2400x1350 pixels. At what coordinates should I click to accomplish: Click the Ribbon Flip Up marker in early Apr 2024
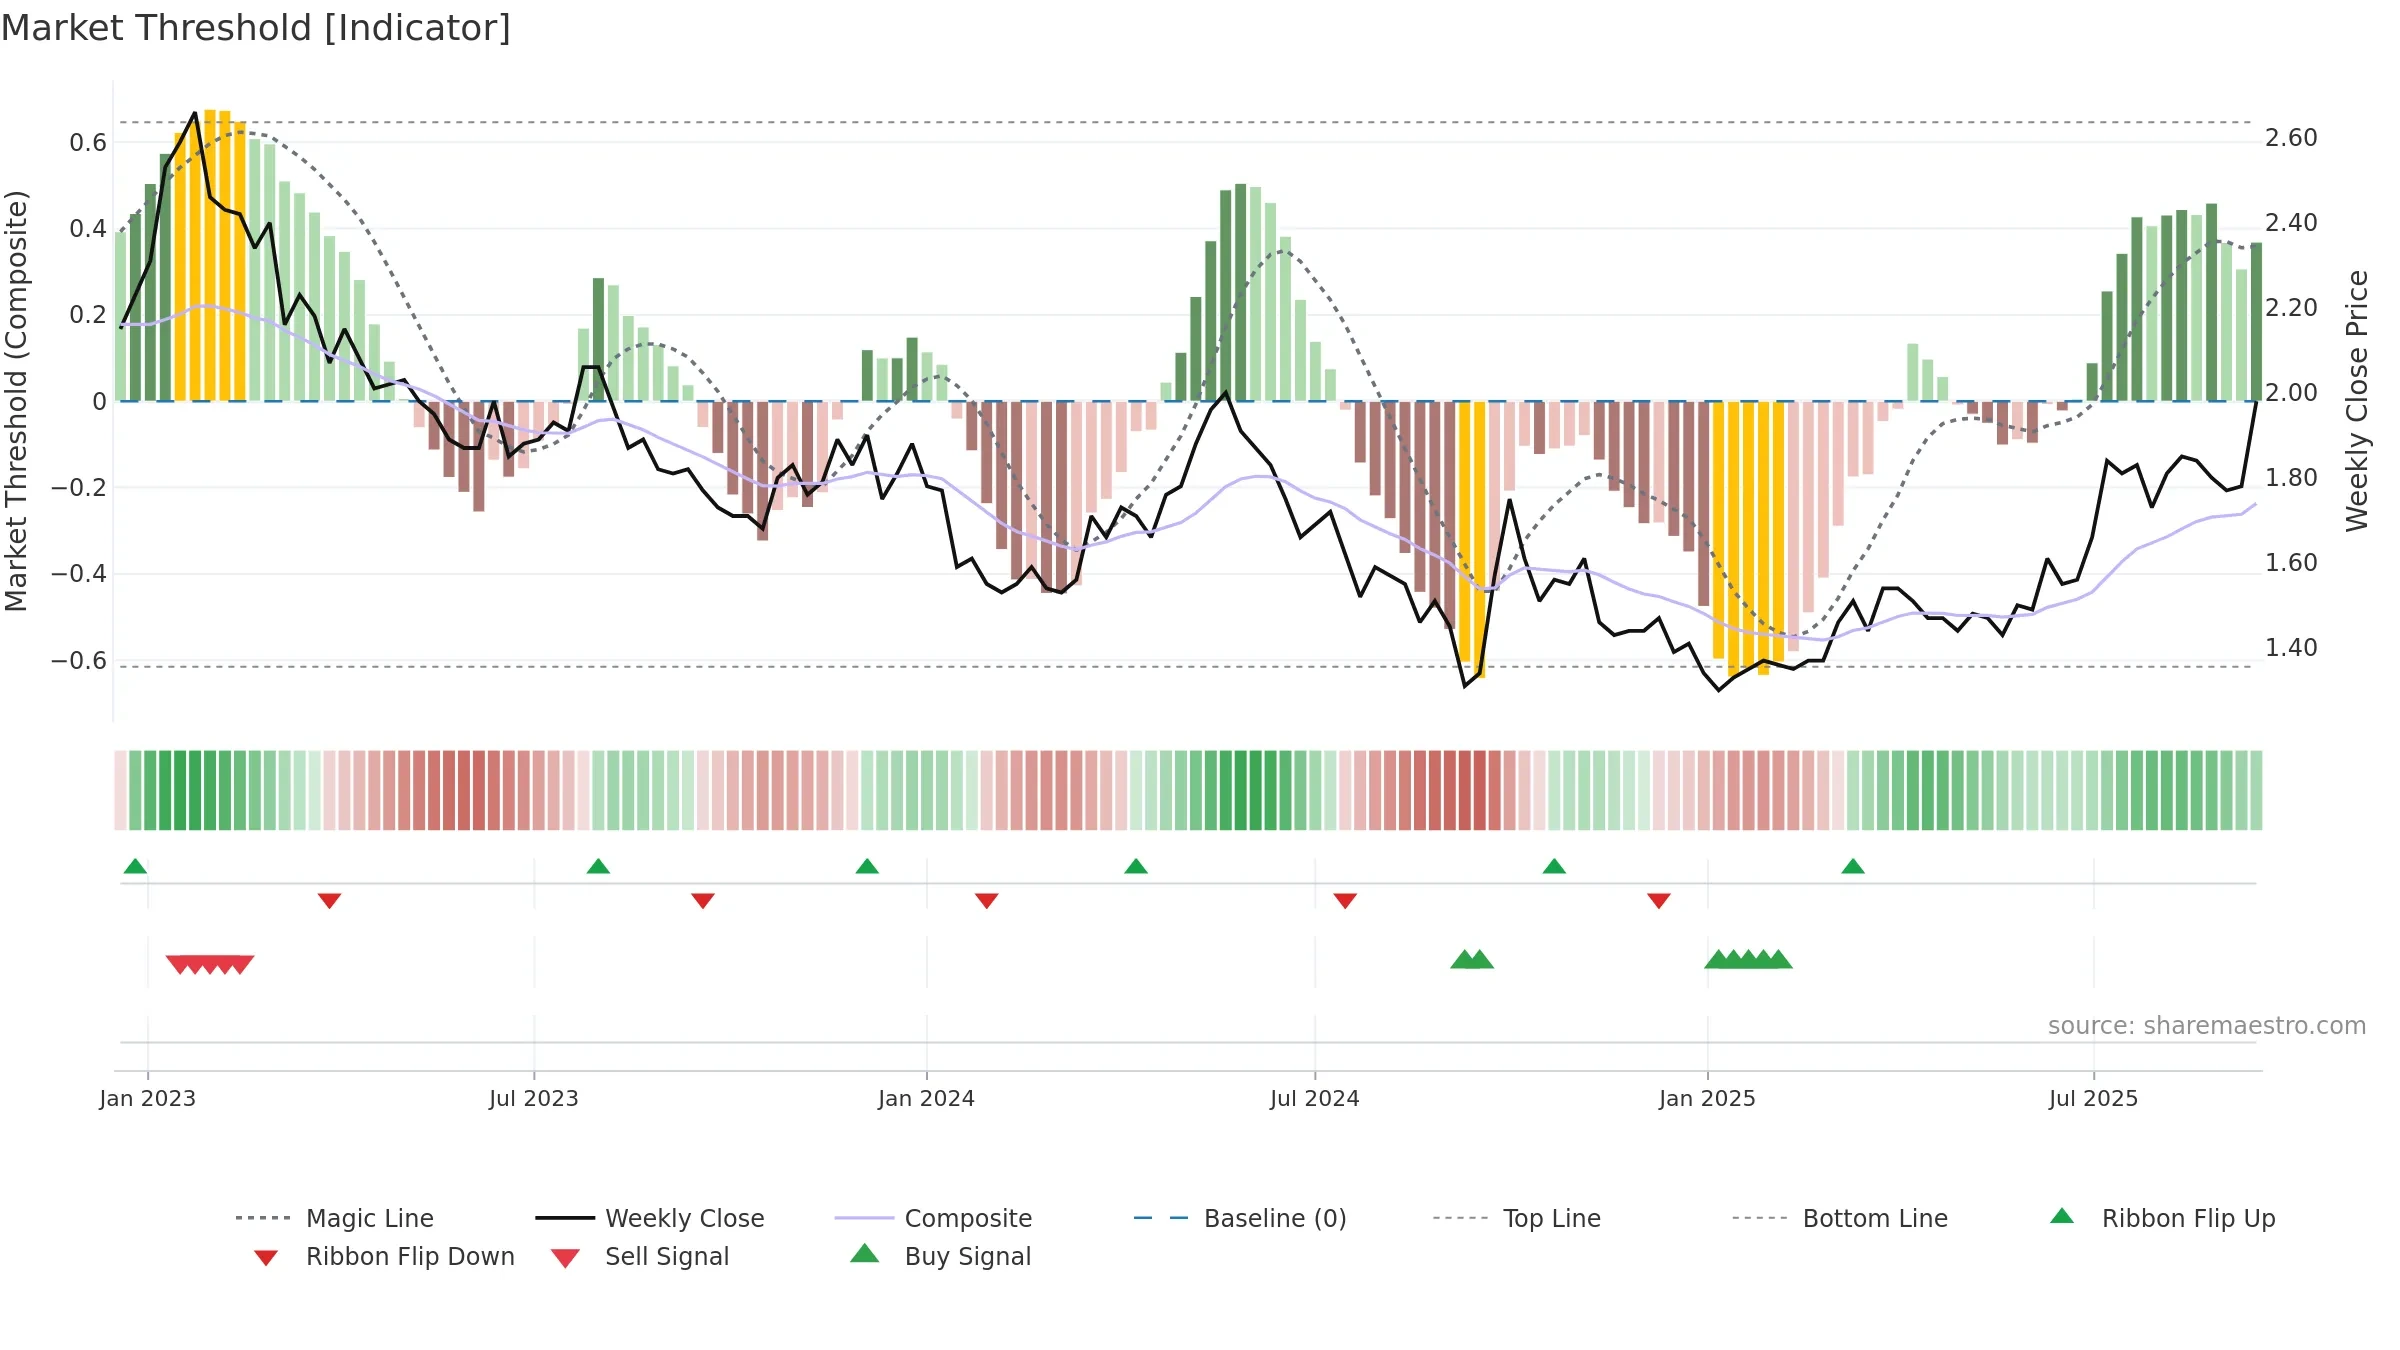pos(1136,866)
